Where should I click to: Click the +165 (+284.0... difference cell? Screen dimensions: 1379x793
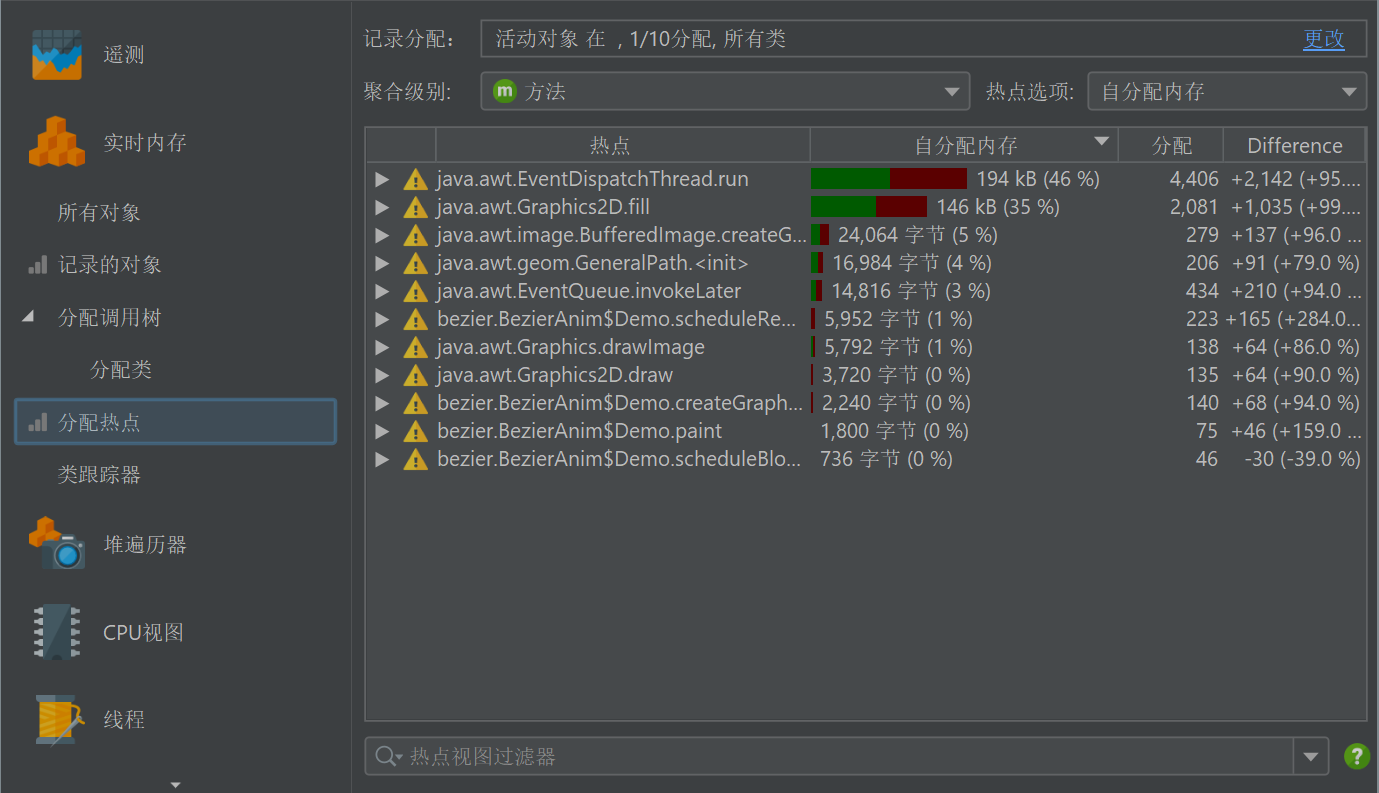1293,320
